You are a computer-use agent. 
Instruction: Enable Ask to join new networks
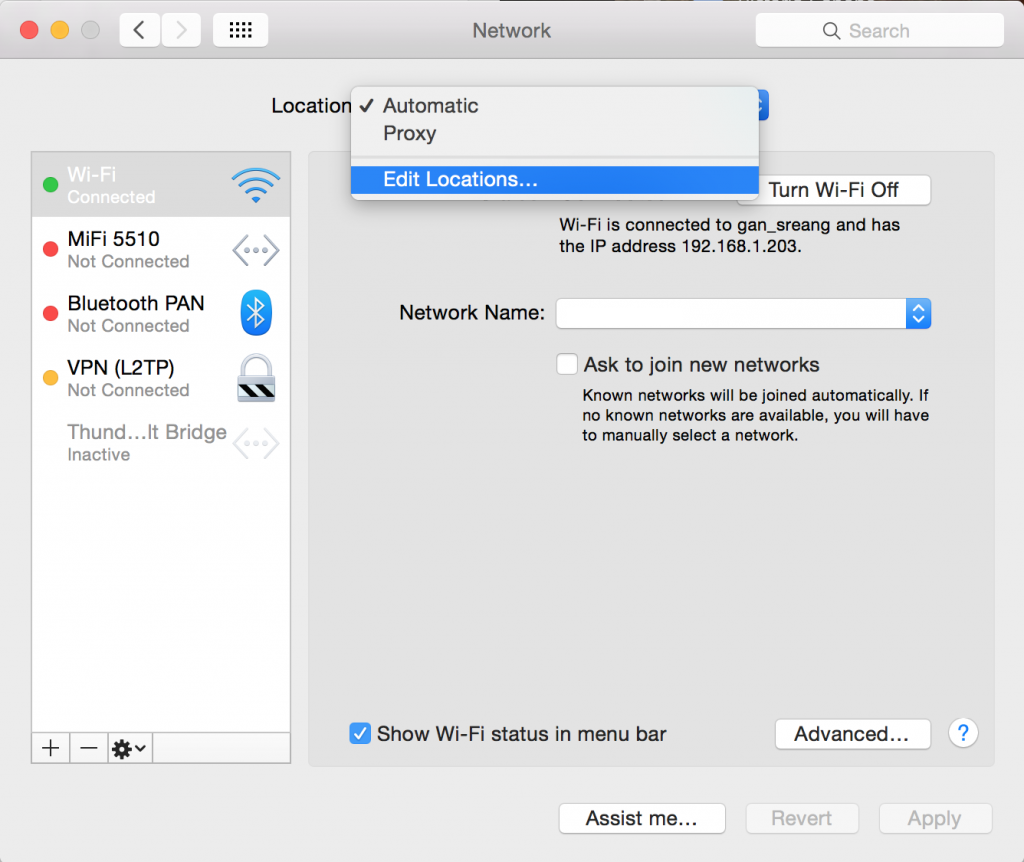pyautogui.click(x=566, y=364)
